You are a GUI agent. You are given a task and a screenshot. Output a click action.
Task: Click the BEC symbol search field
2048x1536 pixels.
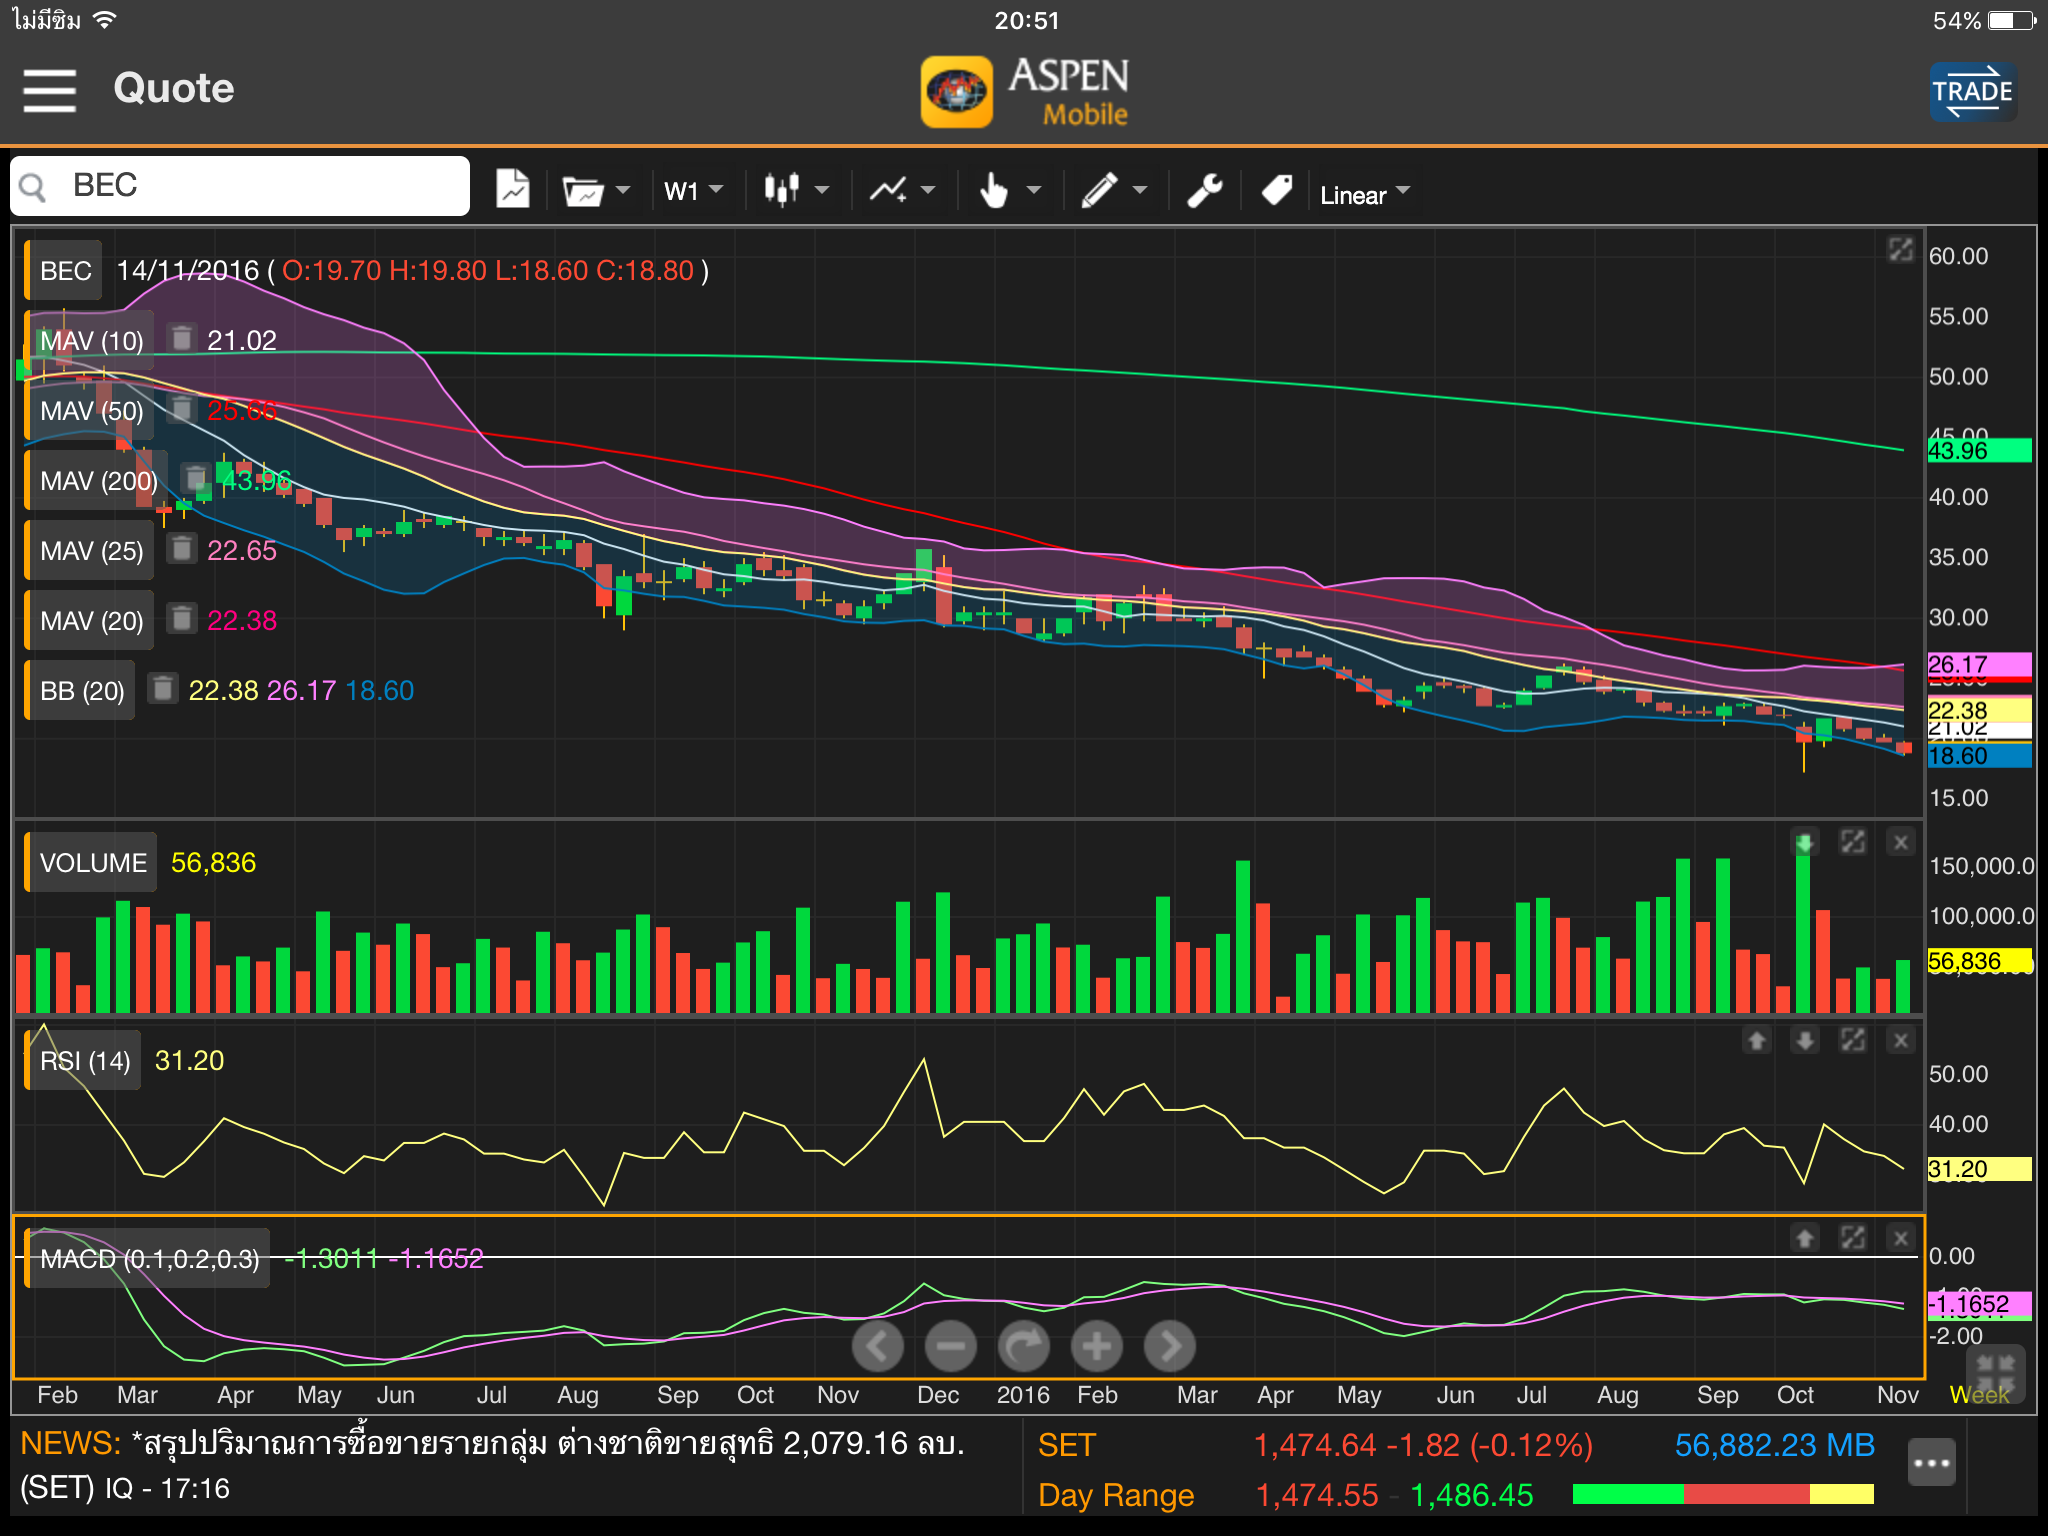240,186
